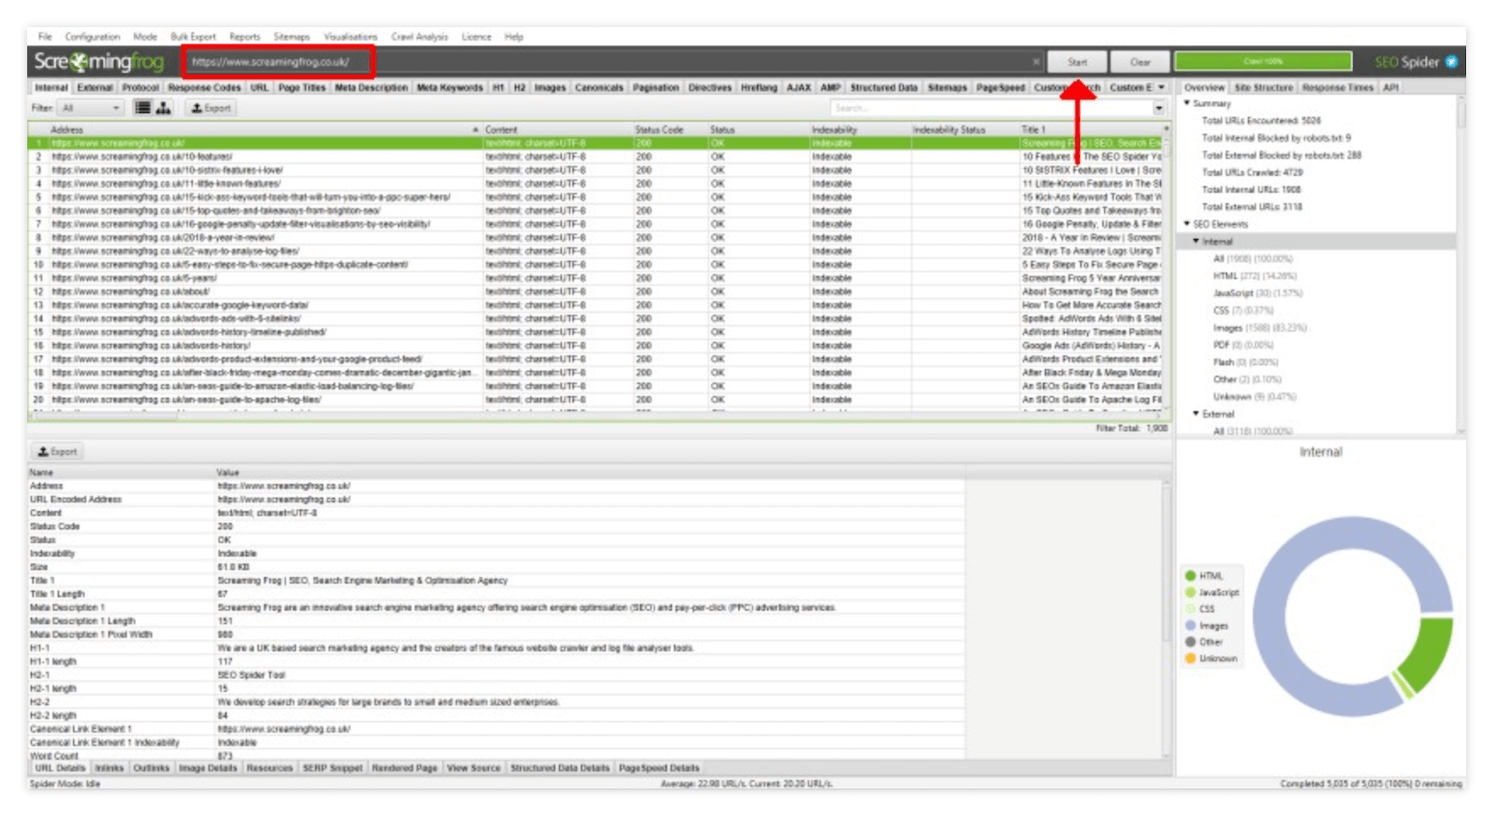Select Images (1588) in the Internal tree

click(1259, 328)
